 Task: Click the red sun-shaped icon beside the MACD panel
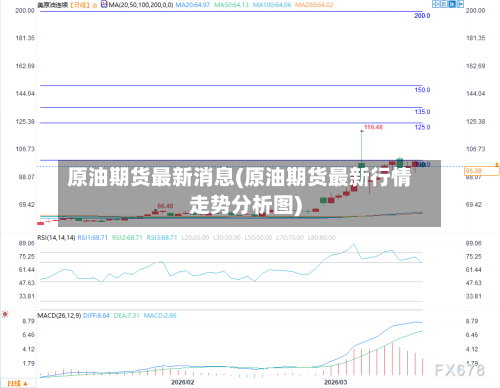[5, 314]
